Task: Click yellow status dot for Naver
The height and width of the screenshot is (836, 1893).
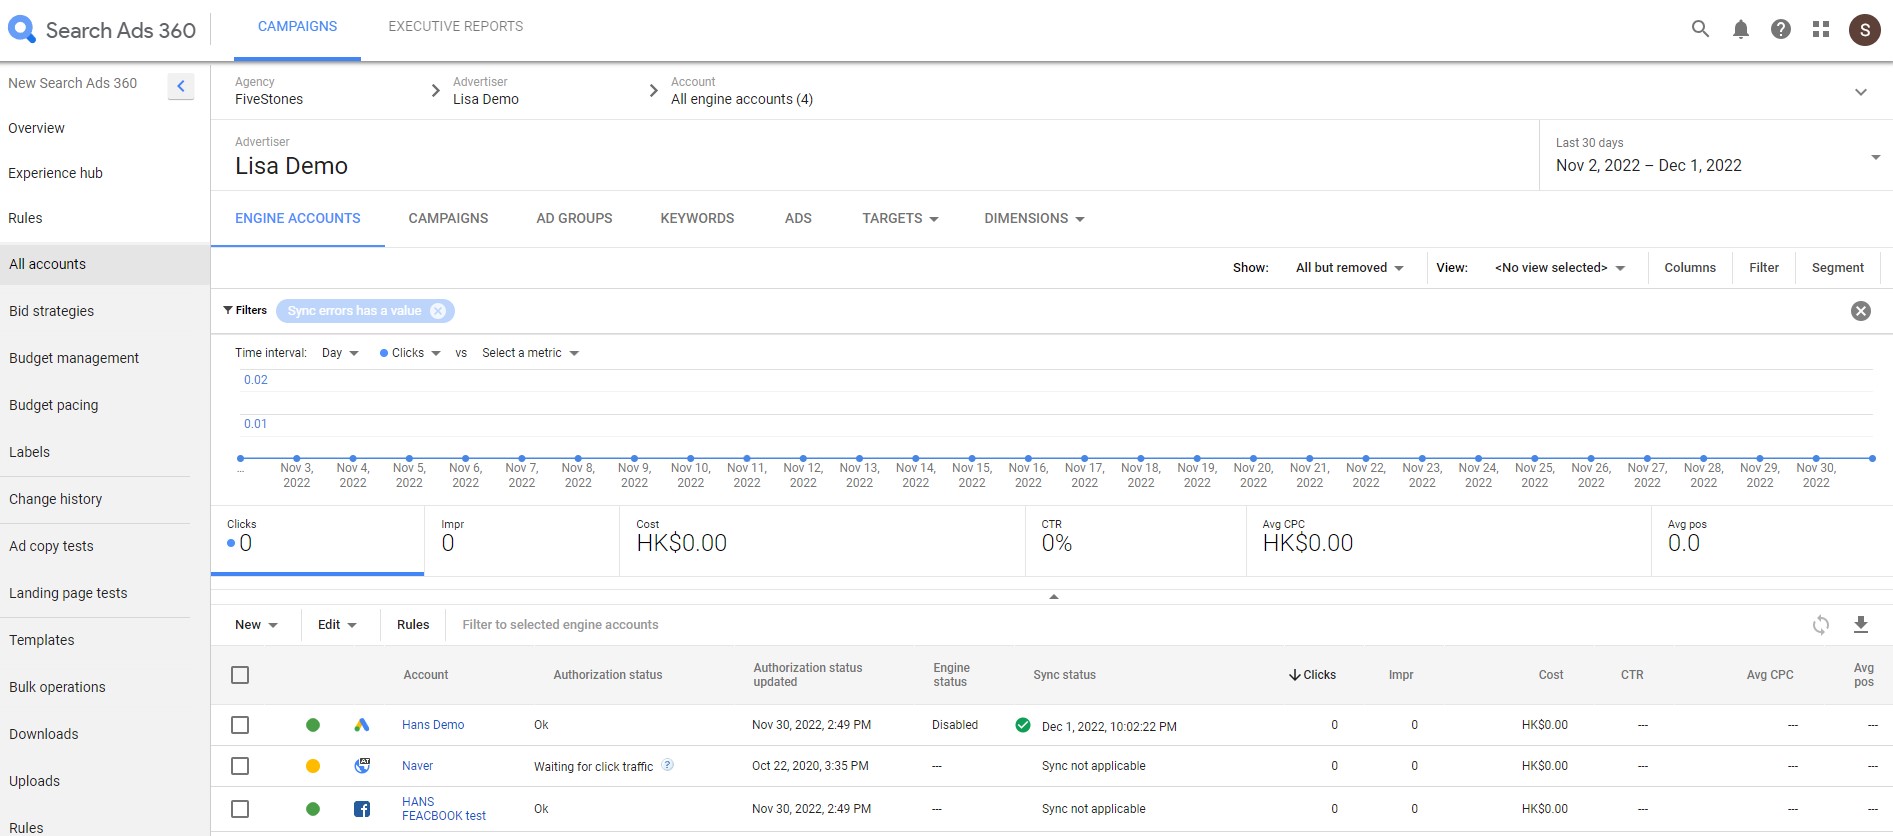Action: coord(313,766)
